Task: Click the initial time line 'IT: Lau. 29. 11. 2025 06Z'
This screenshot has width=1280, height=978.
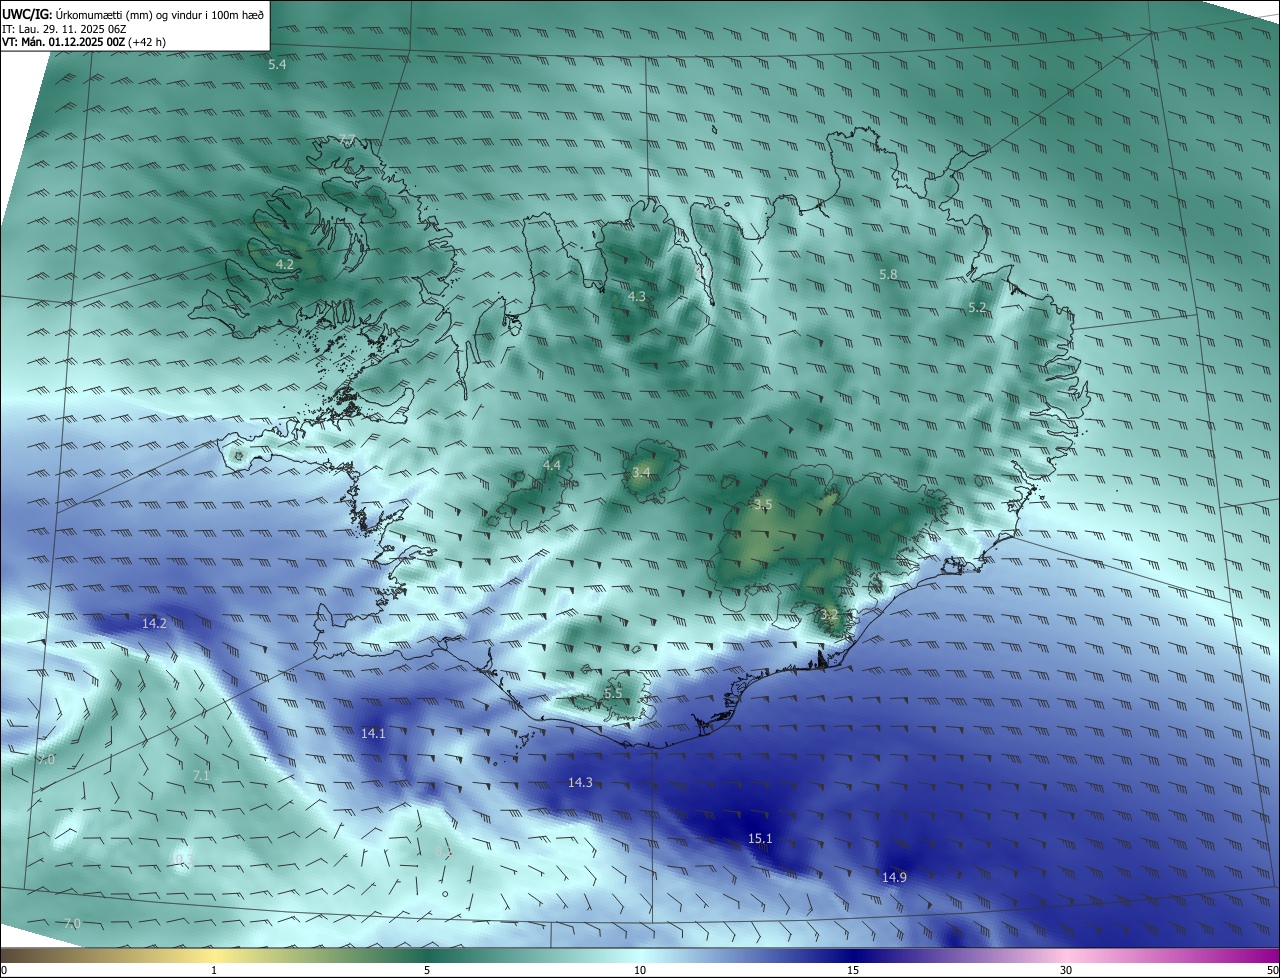Action: tap(64, 29)
